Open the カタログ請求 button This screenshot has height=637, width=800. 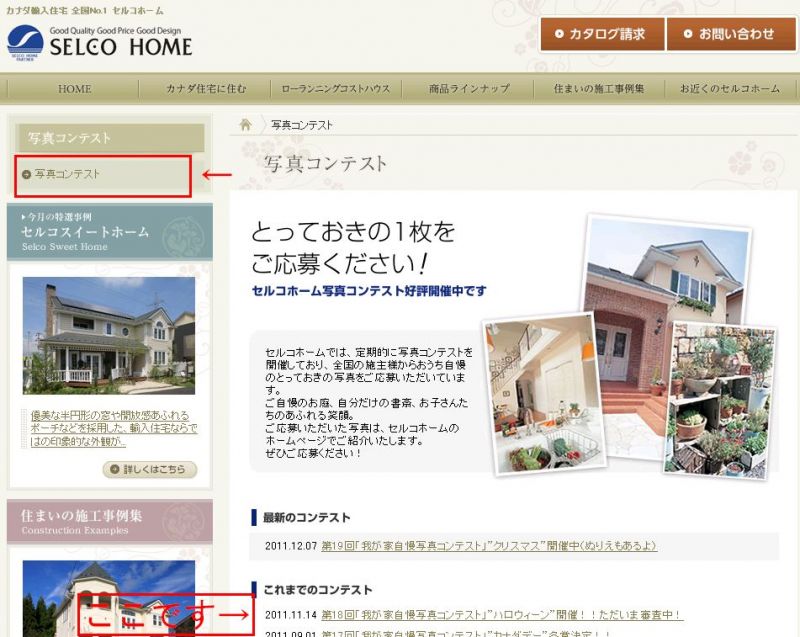pos(603,34)
